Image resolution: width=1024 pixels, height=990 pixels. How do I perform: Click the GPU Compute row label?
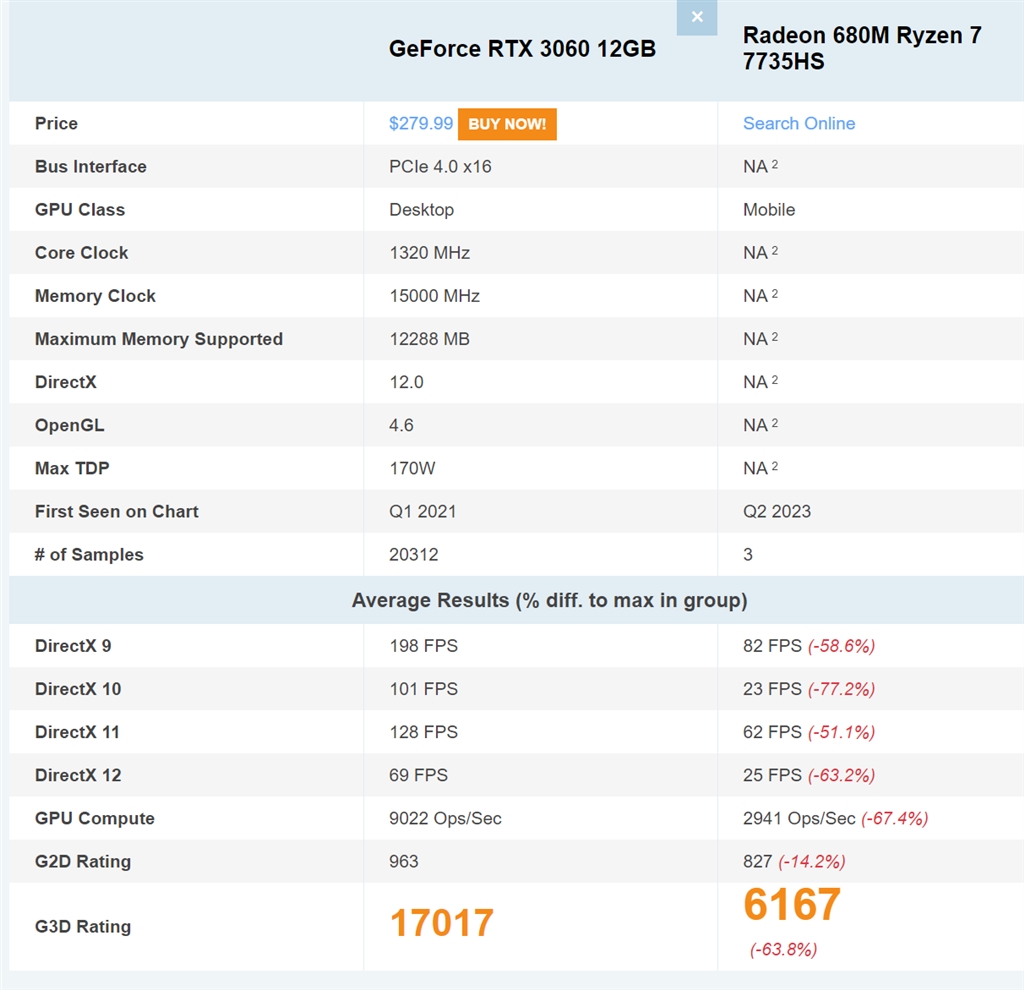coord(95,818)
